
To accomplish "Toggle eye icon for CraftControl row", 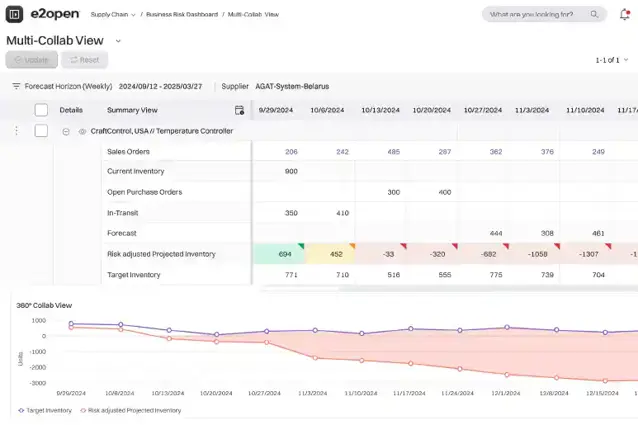I will click(82, 131).
